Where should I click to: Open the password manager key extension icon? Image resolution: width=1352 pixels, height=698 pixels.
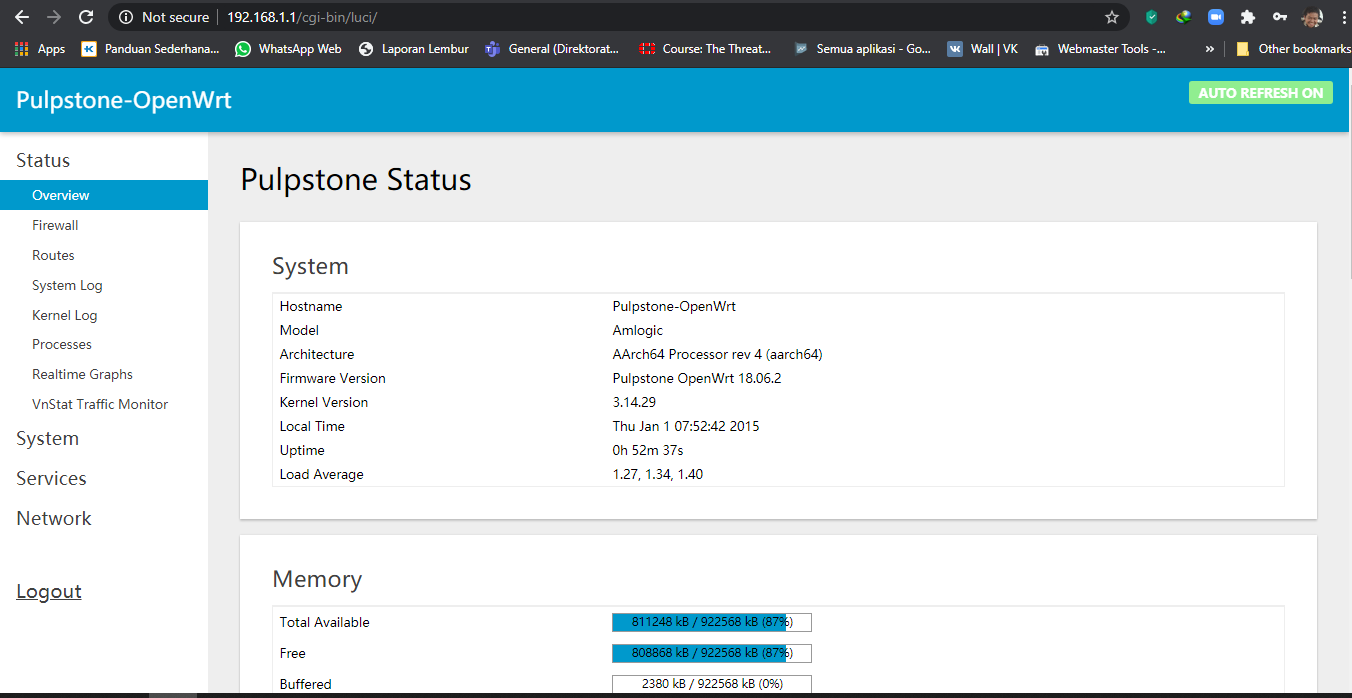1279,17
